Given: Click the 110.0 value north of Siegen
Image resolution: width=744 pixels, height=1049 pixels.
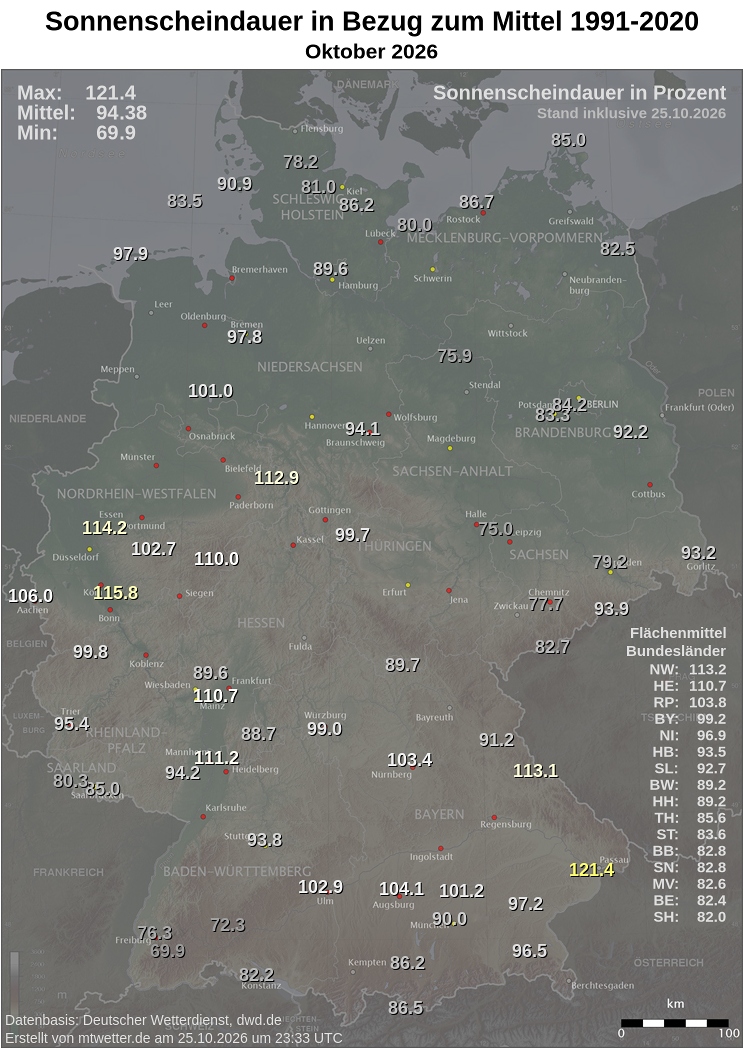Looking at the screenshot, I should click(x=216, y=559).
